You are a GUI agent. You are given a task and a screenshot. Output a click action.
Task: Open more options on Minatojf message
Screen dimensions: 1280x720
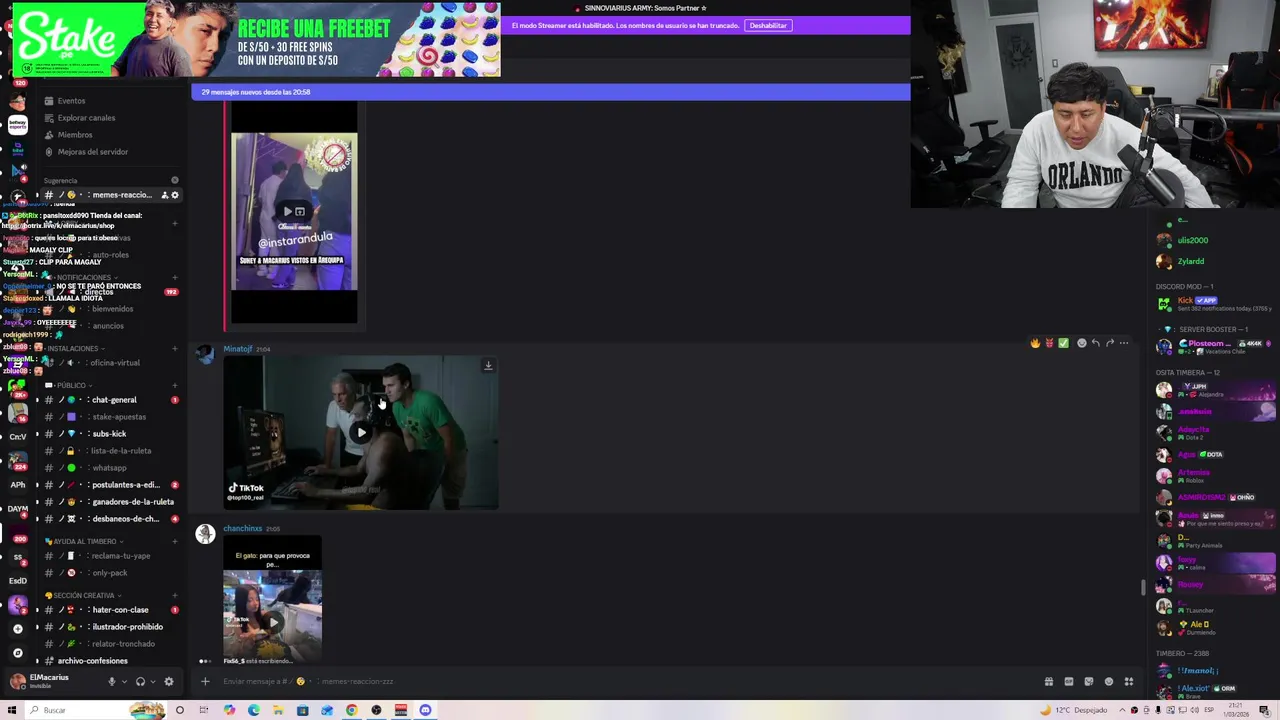click(1123, 343)
